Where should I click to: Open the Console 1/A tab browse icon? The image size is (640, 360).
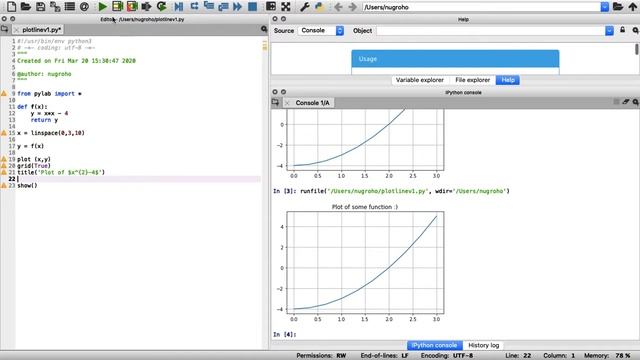pyautogui.click(x=276, y=102)
